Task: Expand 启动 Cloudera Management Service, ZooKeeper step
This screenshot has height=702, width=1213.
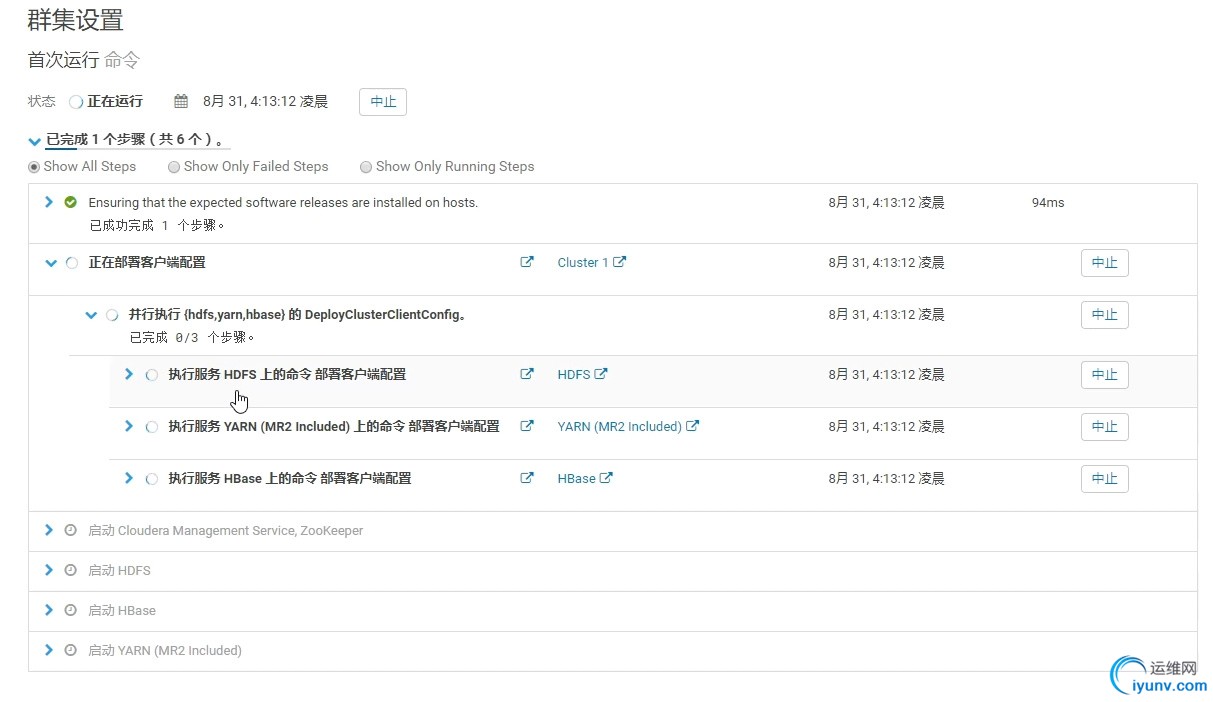Action: [x=48, y=530]
